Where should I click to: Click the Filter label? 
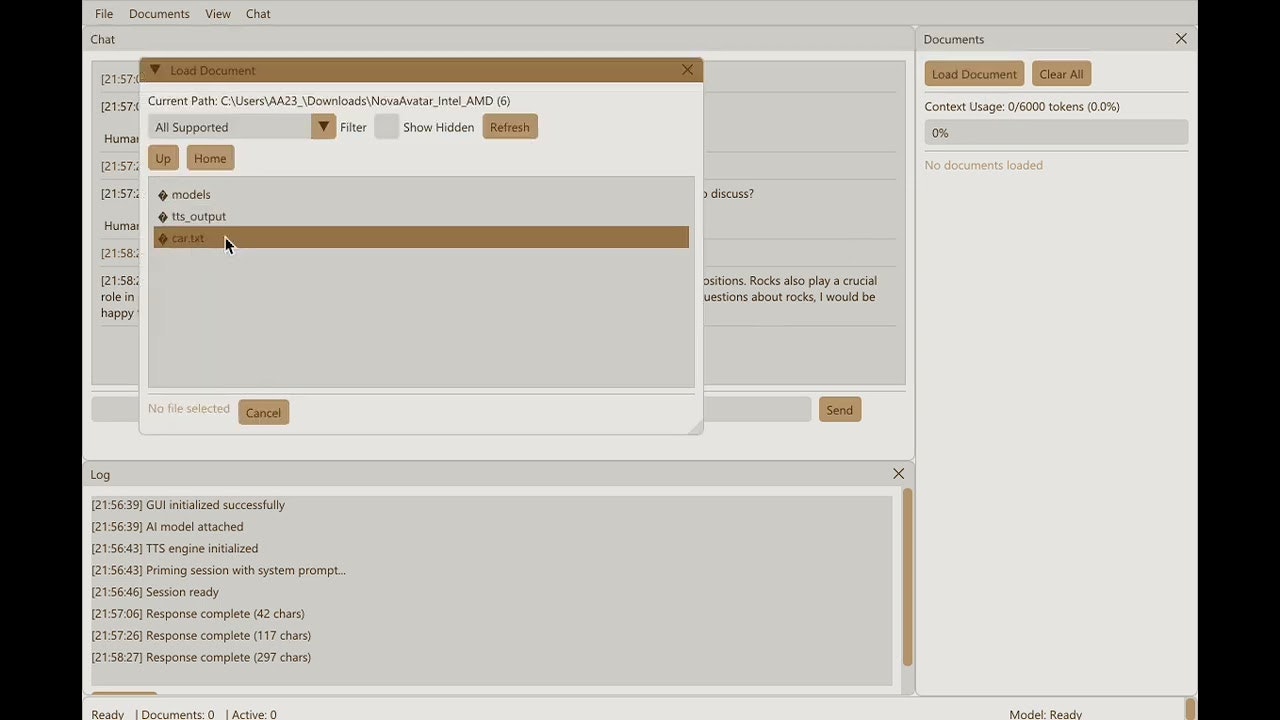353,127
